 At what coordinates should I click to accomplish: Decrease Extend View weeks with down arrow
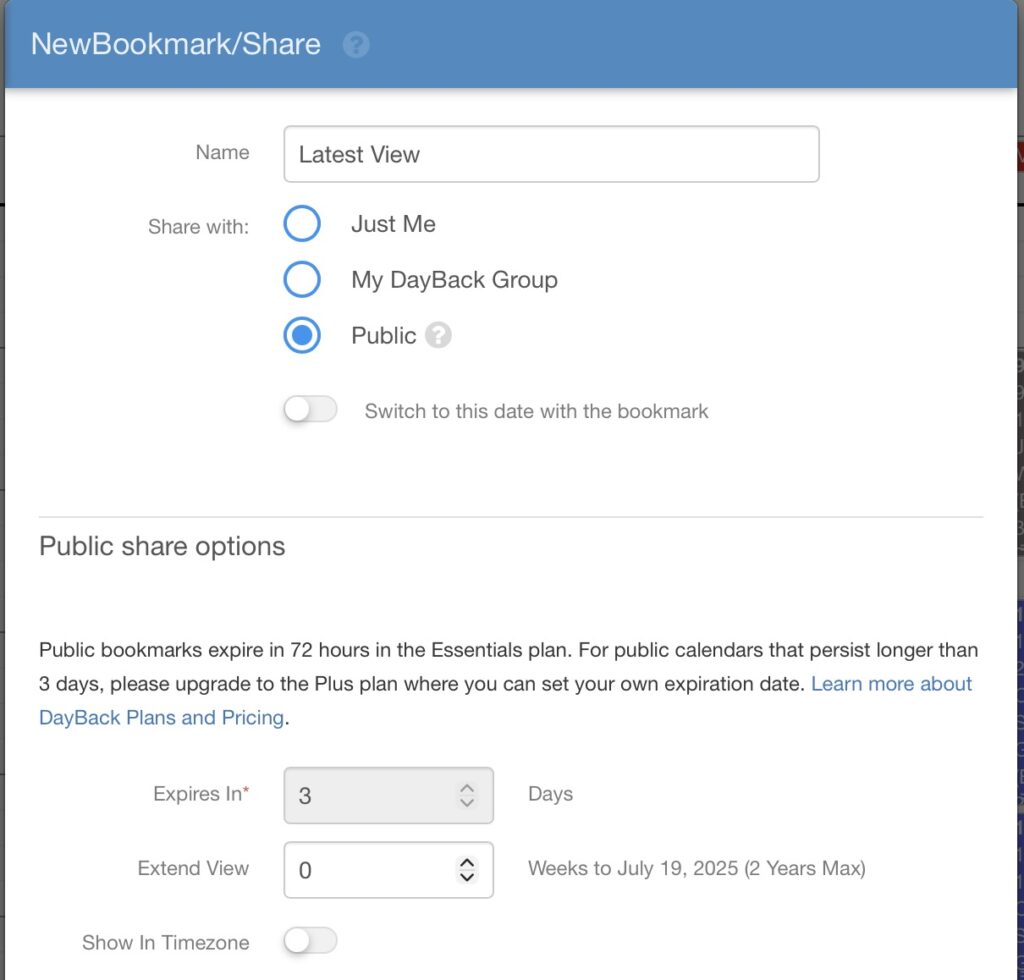466,877
